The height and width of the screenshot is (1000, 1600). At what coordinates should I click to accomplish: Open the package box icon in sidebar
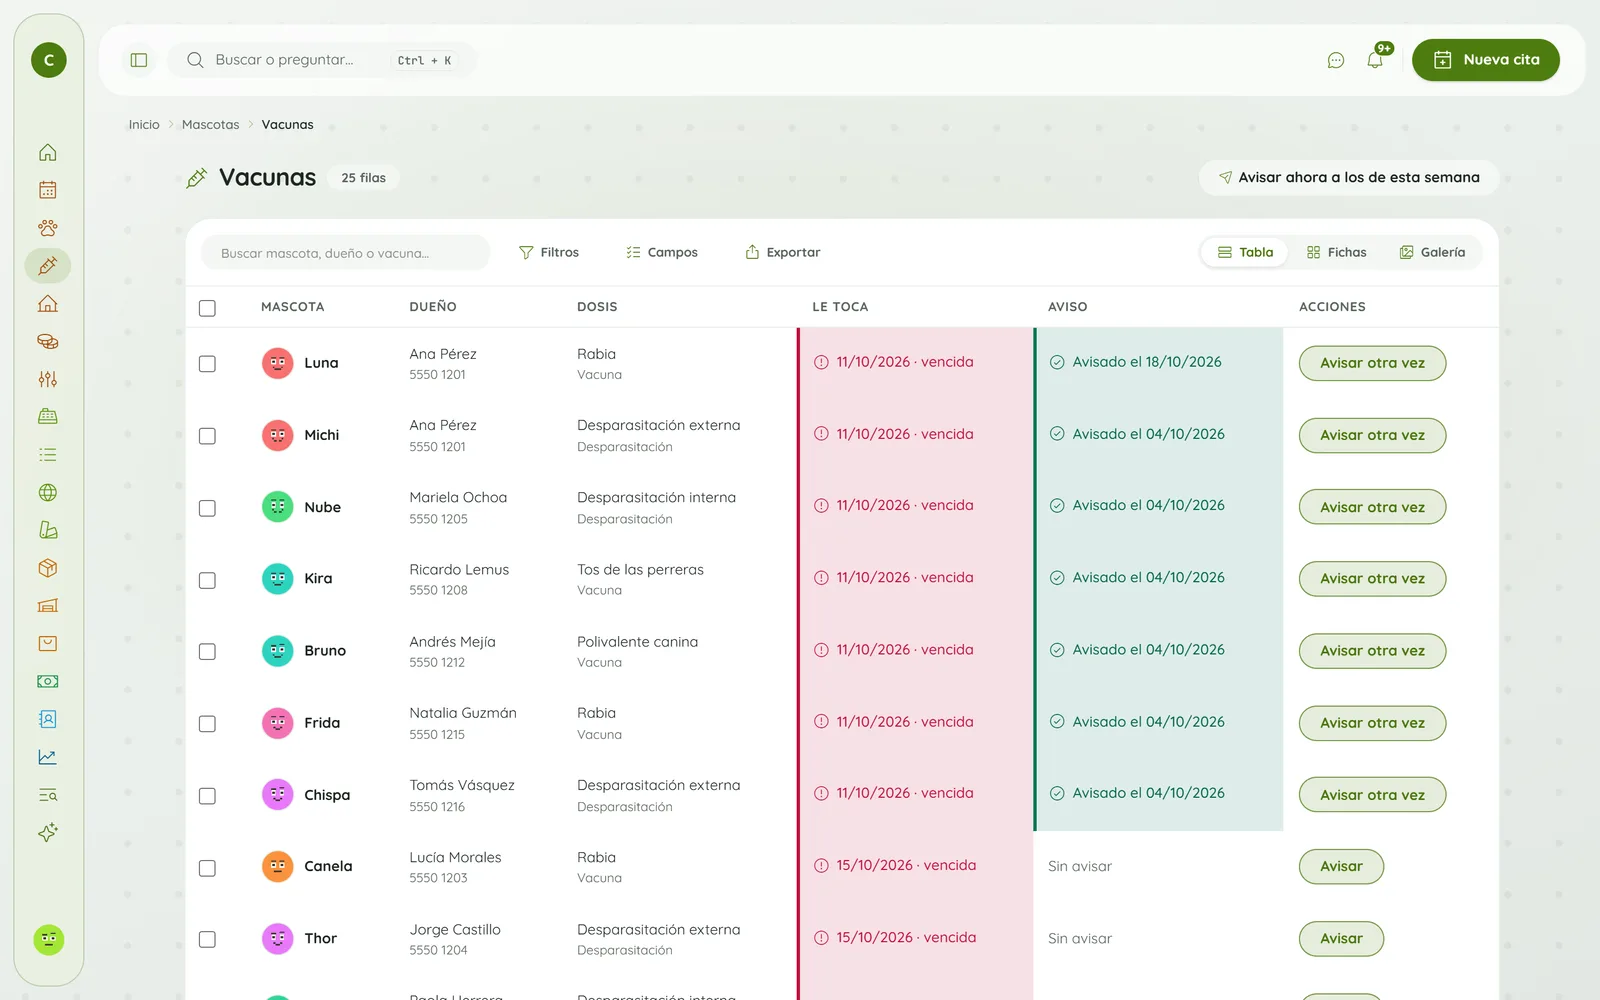pyautogui.click(x=48, y=568)
